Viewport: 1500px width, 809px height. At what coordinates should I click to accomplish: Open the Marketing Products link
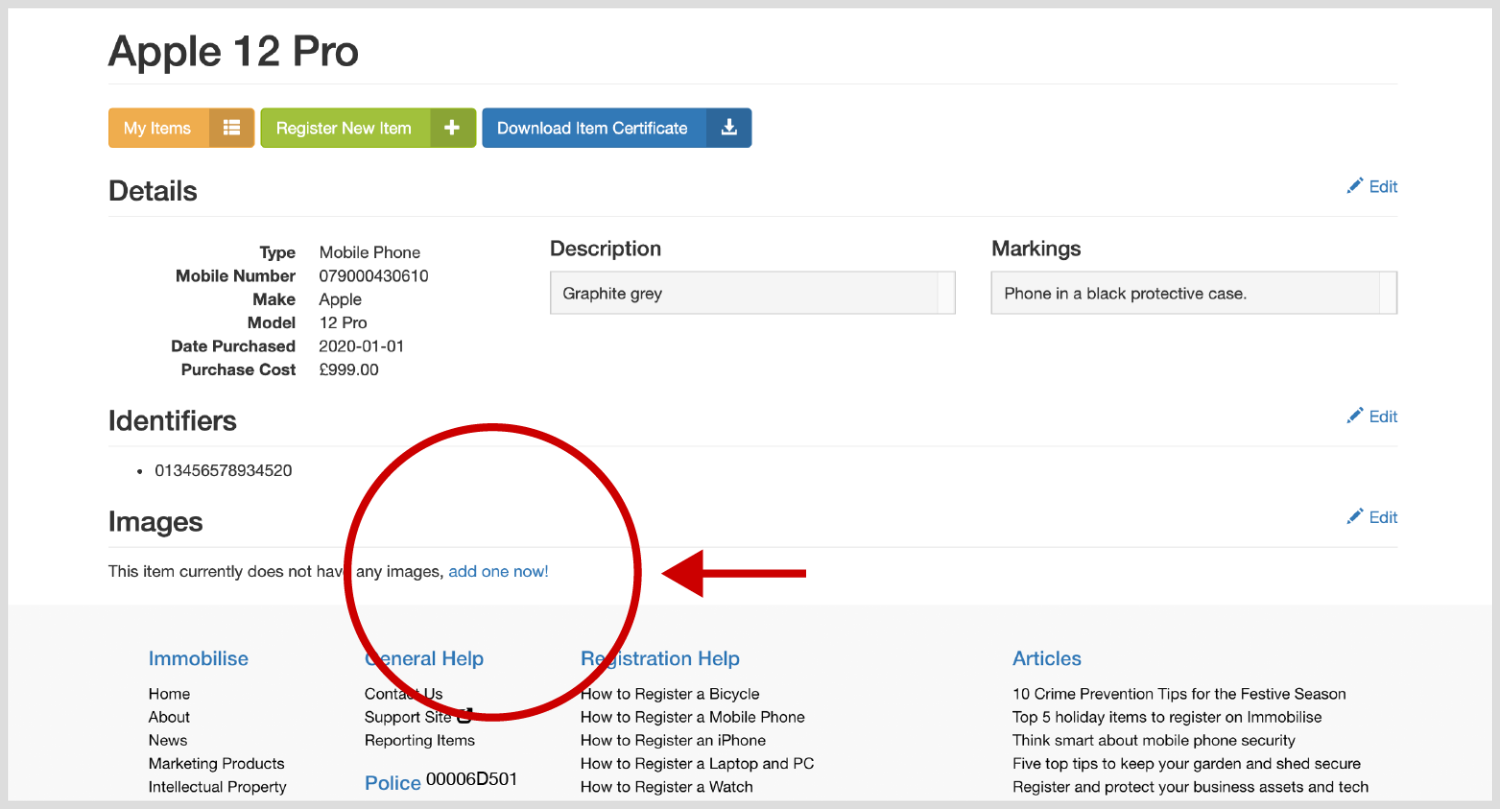(216, 763)
